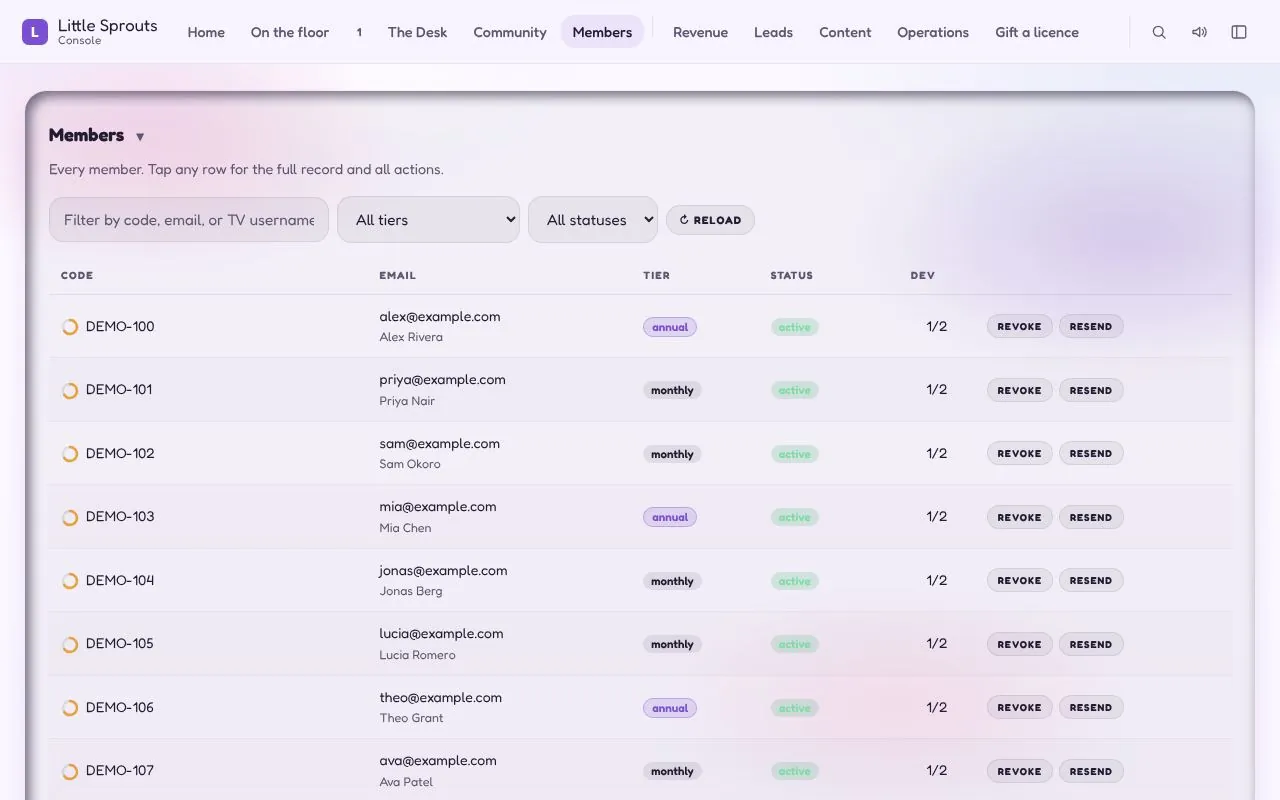The image size is (1280, 800).
Task: Open the All tiers dropdown
Action: click(428, 220)
